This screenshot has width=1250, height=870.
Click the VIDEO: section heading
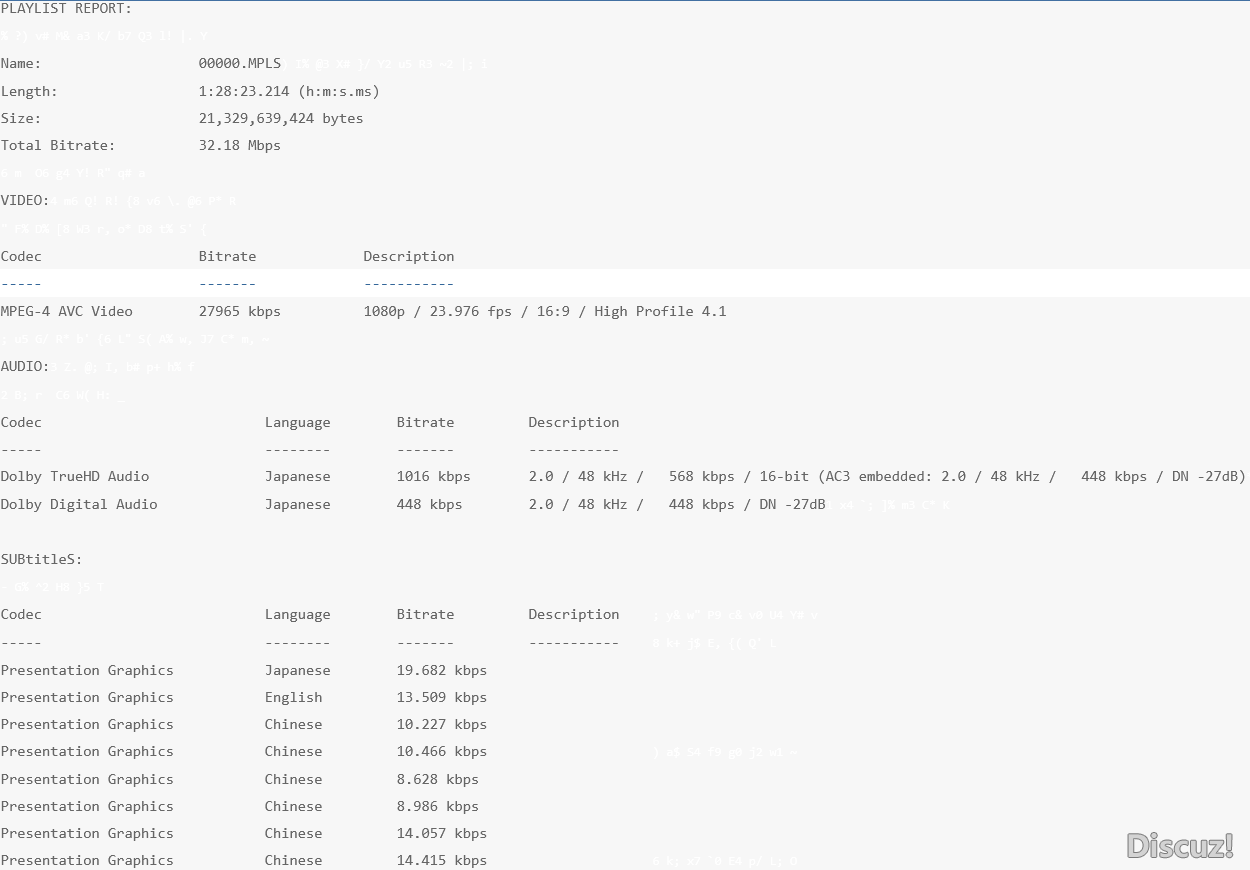click(x=25, y=201)
